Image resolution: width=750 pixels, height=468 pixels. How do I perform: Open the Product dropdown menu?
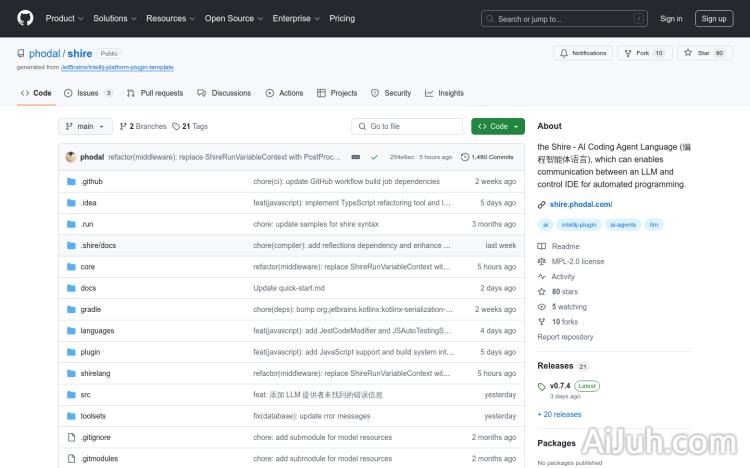pyautogui.click(x=64, y=18)
